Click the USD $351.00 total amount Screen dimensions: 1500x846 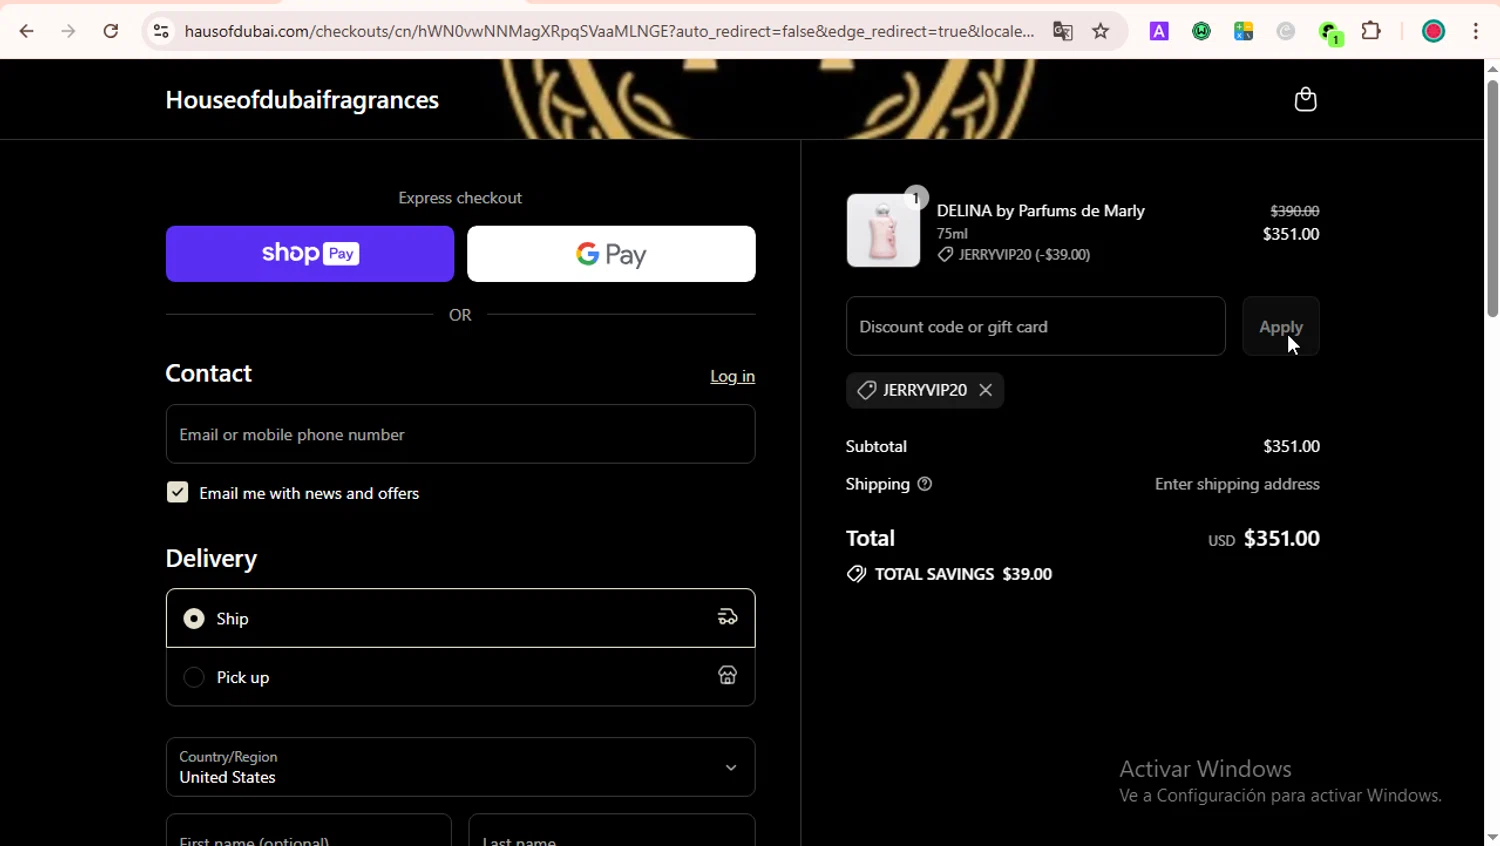[1263, 538]
